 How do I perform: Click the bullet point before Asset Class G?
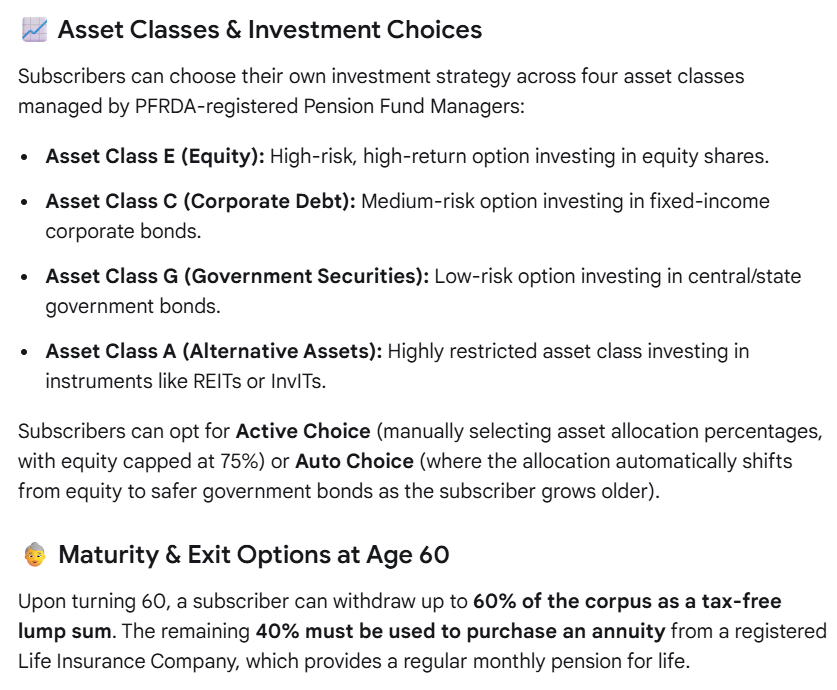tap(24, 277)
